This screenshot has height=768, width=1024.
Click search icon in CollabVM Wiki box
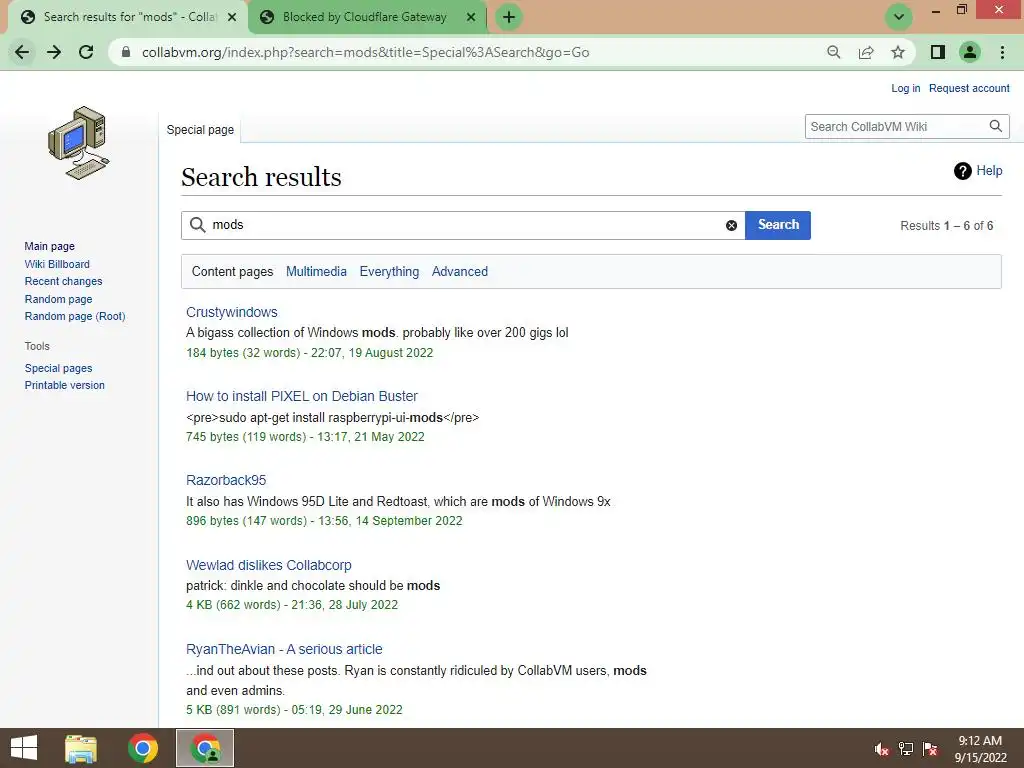pyautogui.click(x=995, y=126)
